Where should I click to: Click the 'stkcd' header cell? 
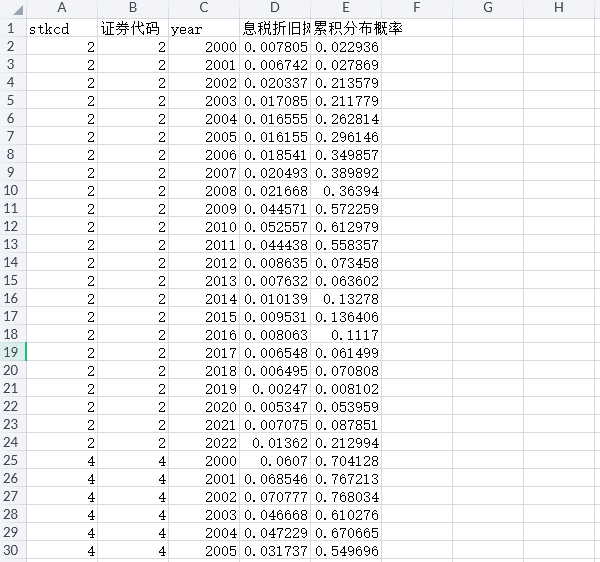[62, 28]
